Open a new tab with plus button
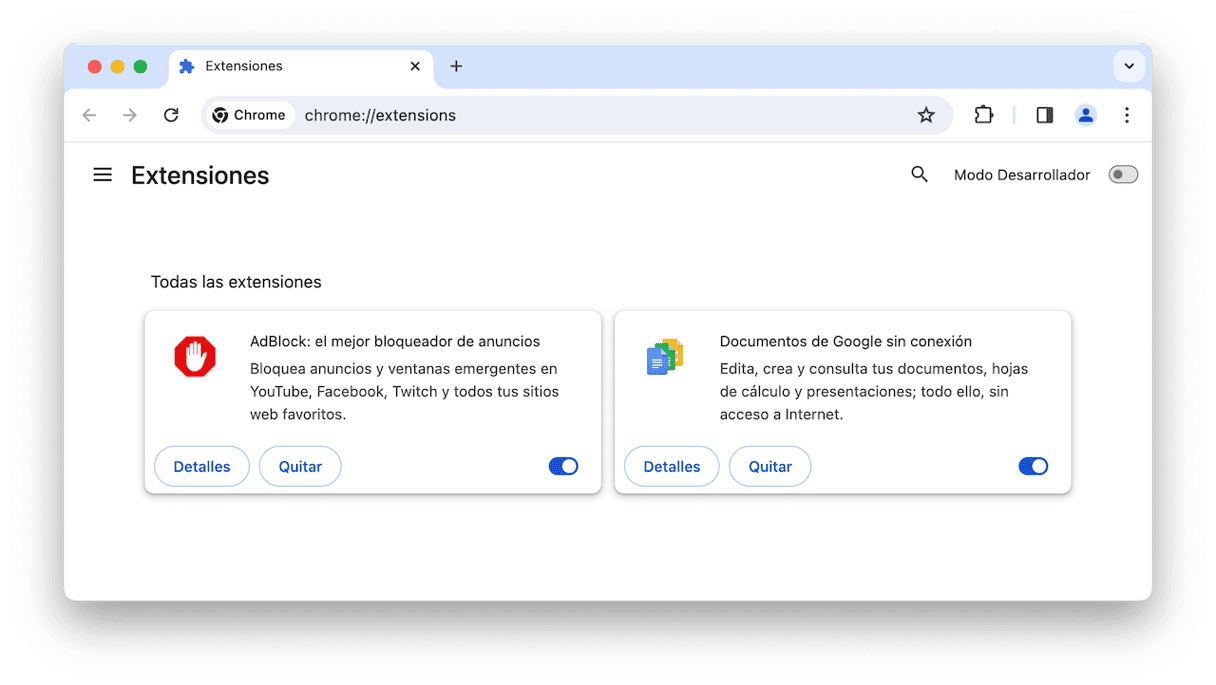Image resolution: width=1216 pixels, height=685 pixels. [456, 66]
